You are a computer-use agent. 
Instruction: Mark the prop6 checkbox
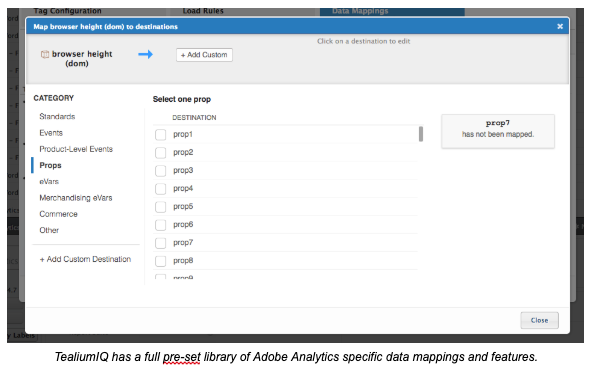pos(160,225)
